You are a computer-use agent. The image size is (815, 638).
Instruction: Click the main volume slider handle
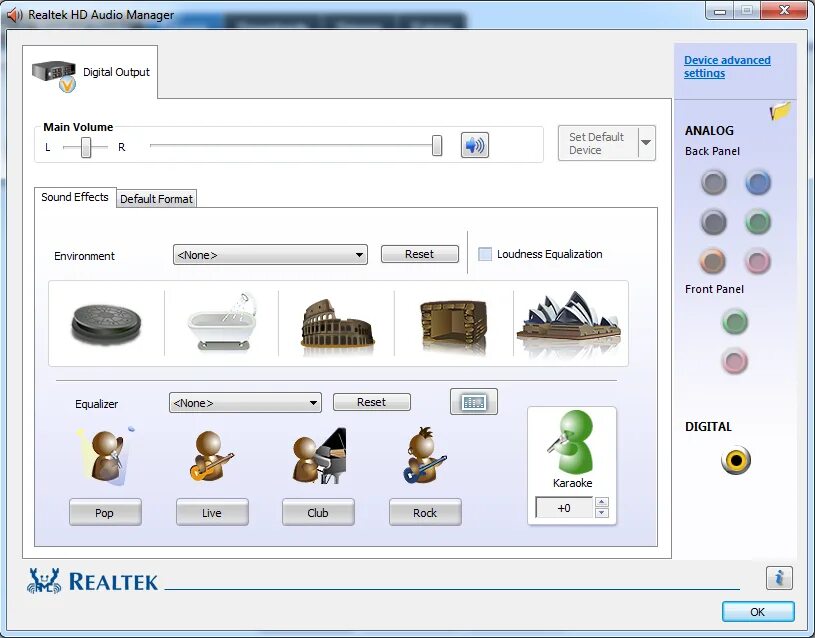tap(437, 146)
